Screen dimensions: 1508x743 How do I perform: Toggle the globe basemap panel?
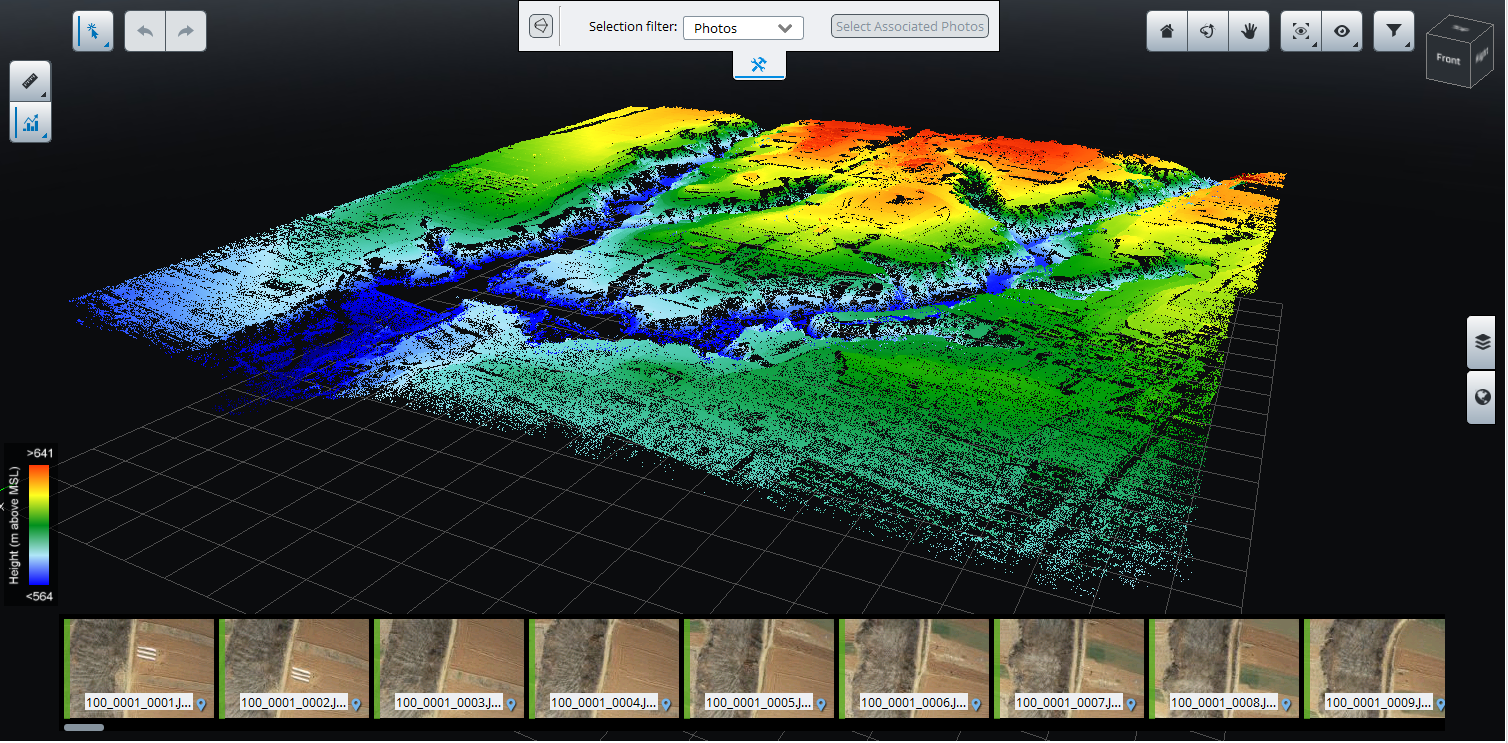pyautogui.click(x=1481, y=398)
